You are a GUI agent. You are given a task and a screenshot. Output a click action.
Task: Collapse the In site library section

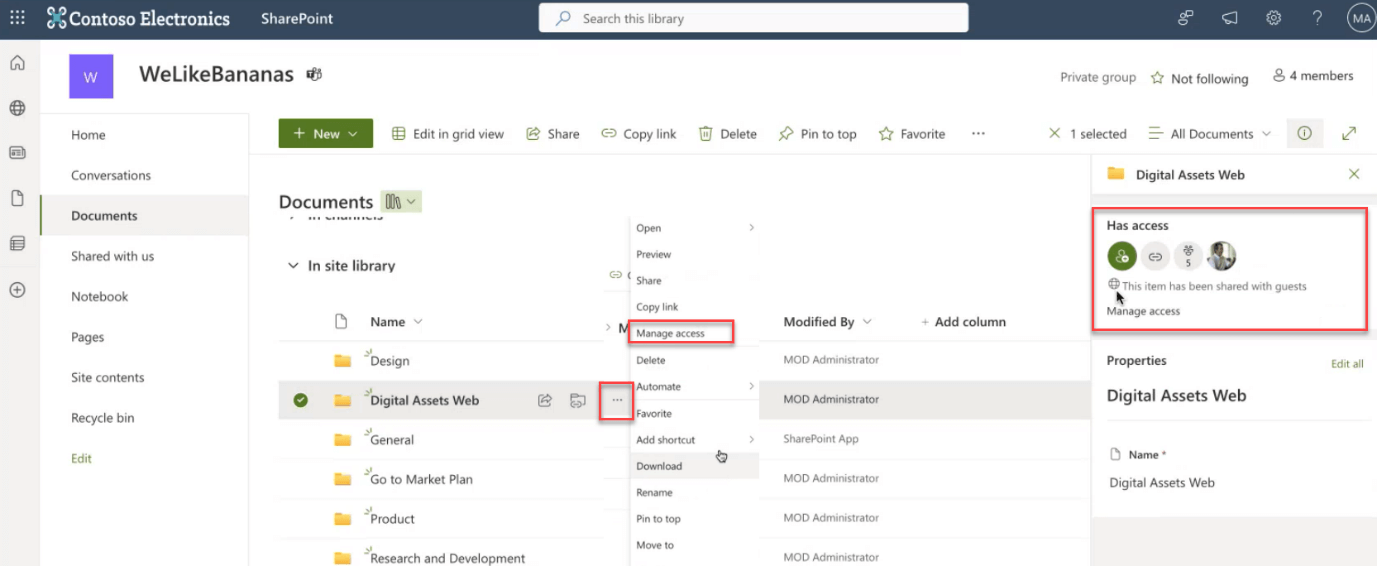tap(293, 266)
